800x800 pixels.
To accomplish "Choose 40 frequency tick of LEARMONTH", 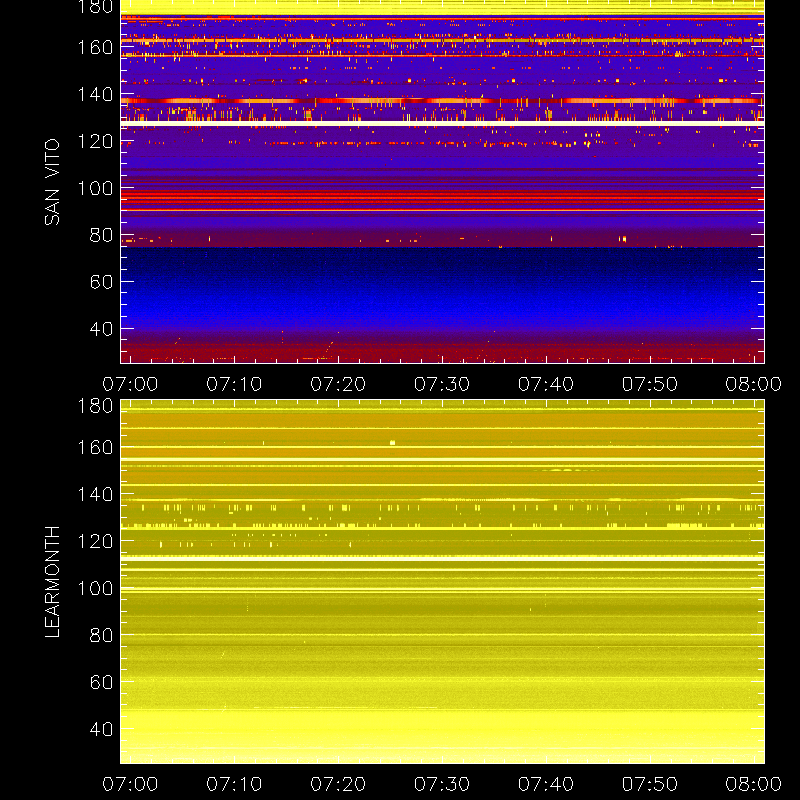I will (x=101, y=730).
